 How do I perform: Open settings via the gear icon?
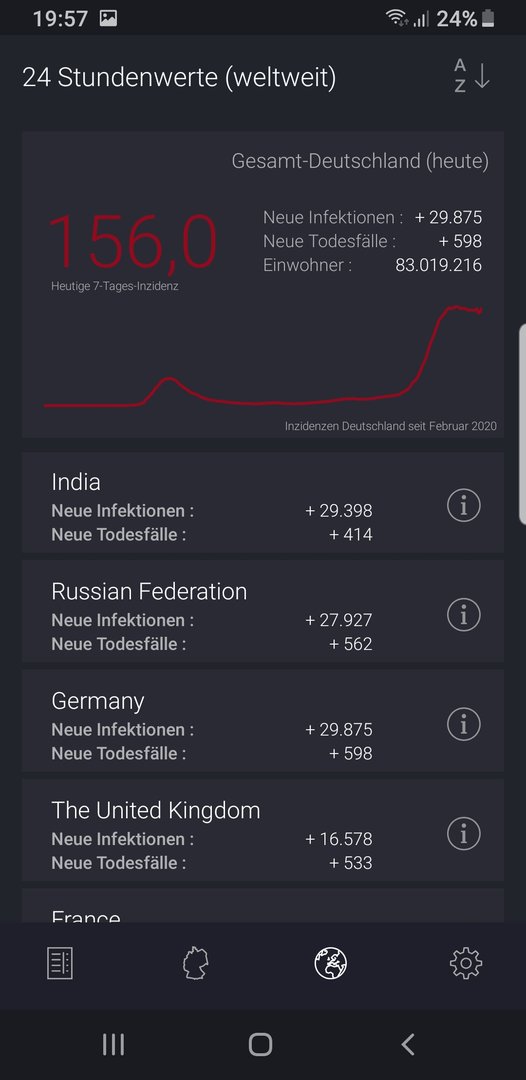466,963
